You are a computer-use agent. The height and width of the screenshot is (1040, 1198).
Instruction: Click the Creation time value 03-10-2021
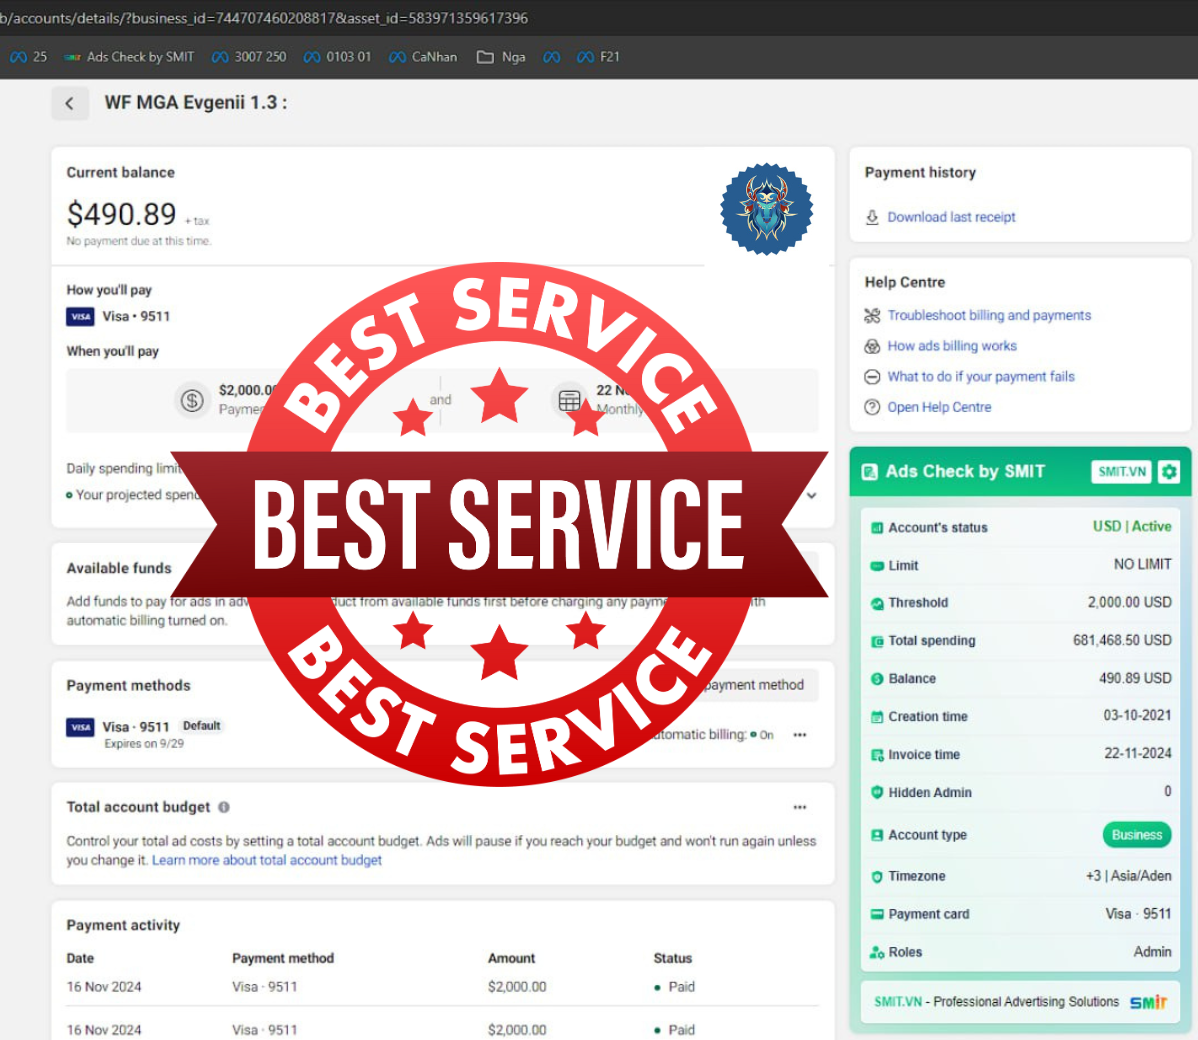click(1137, 716)
